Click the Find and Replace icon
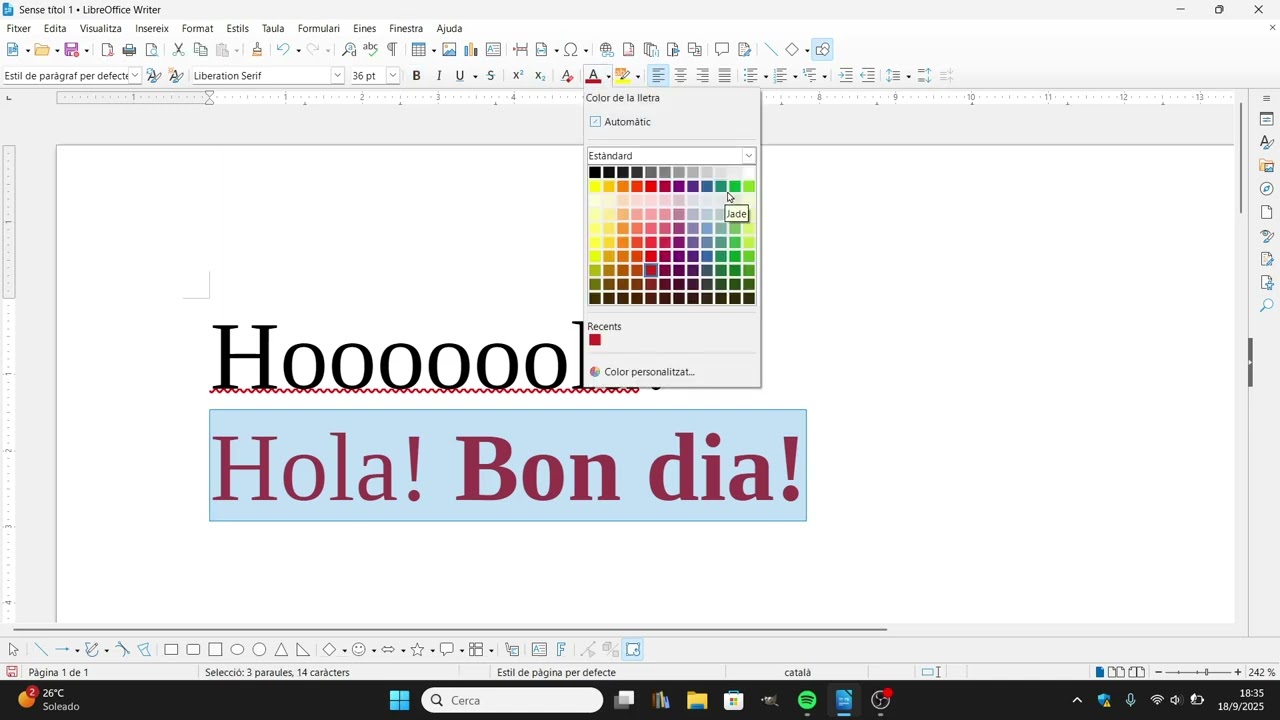Image resolution: width=1280 pixels, height=720 pixels. click(x=349, y=50)
